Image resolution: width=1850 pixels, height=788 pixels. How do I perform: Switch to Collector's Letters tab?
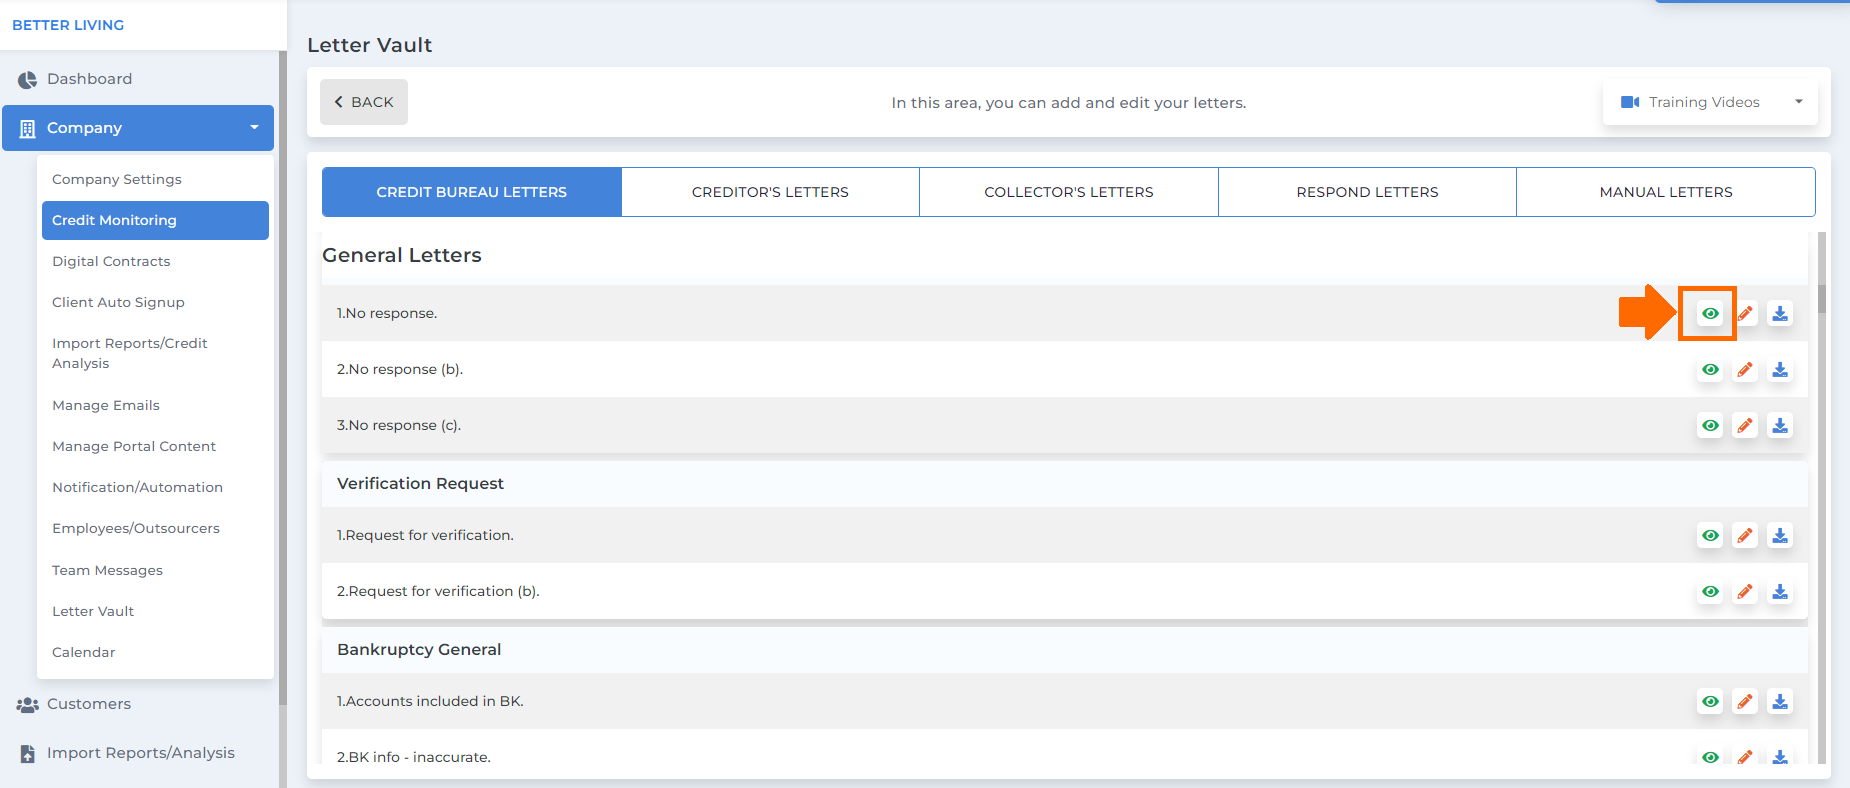(1069, 192)
